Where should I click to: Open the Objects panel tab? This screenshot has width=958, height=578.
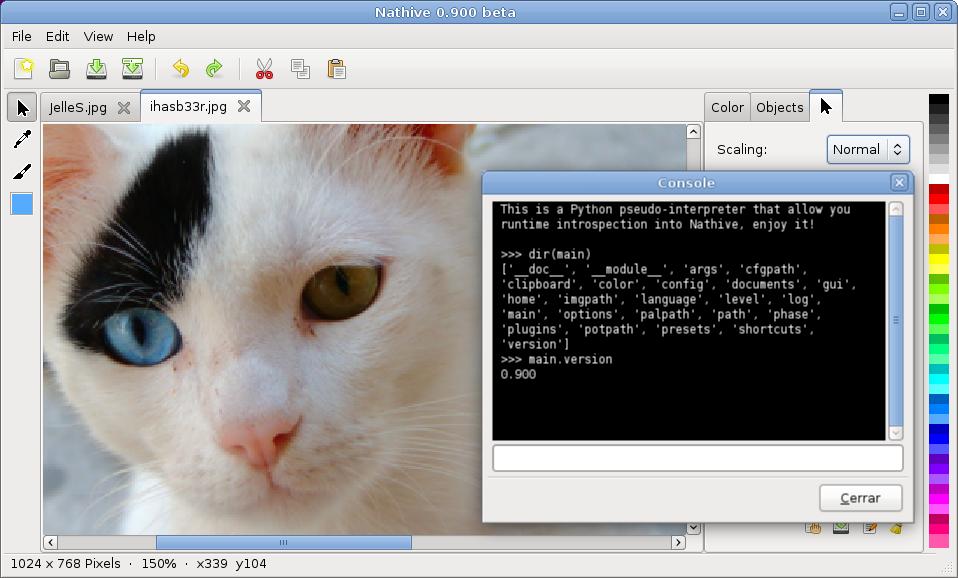pos(780,108)
